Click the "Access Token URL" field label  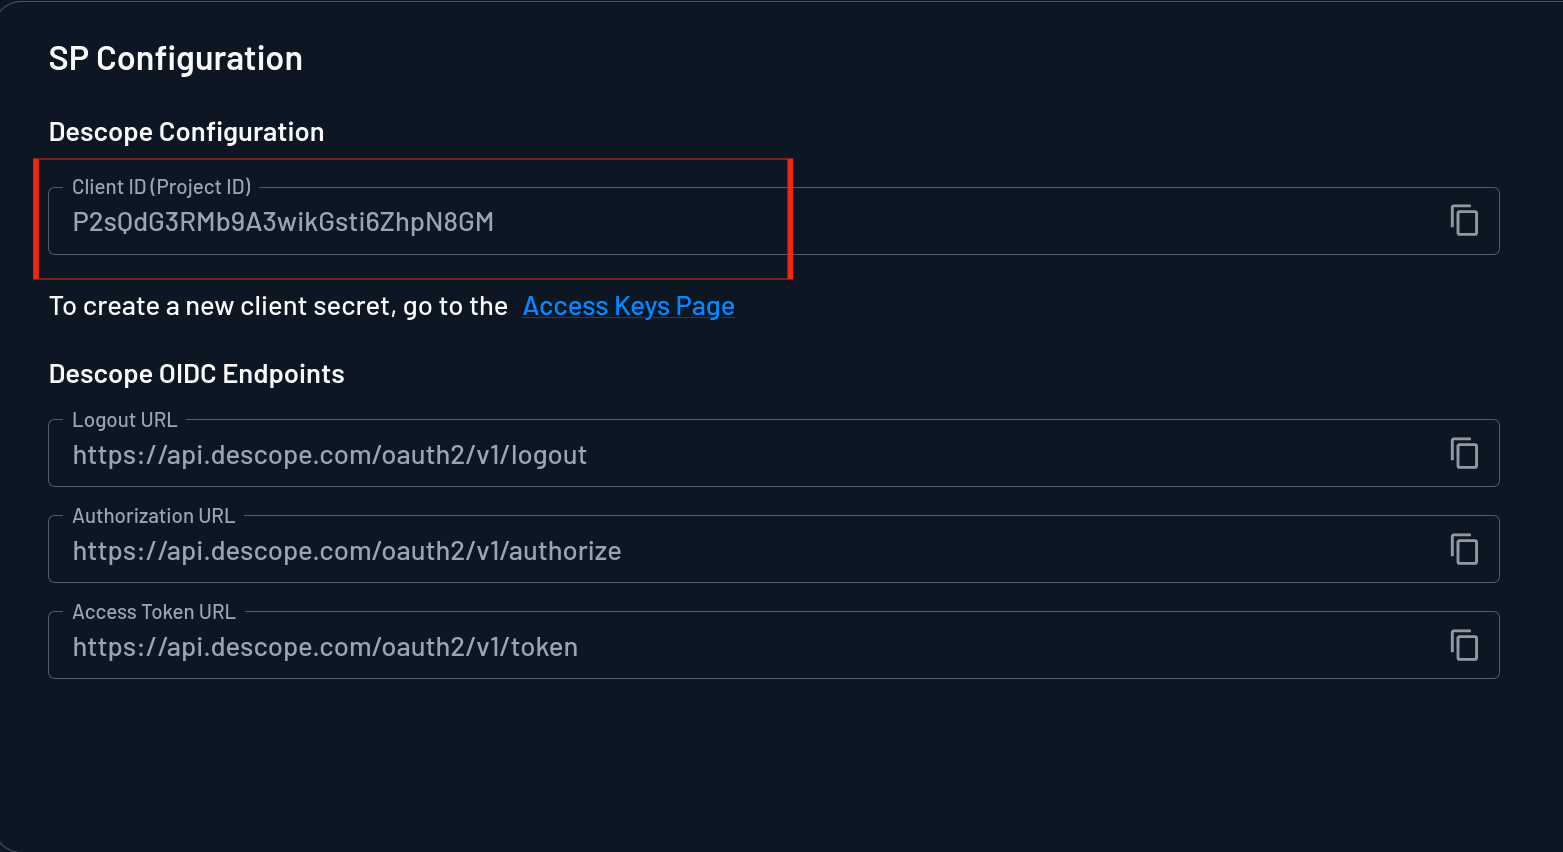153,612
